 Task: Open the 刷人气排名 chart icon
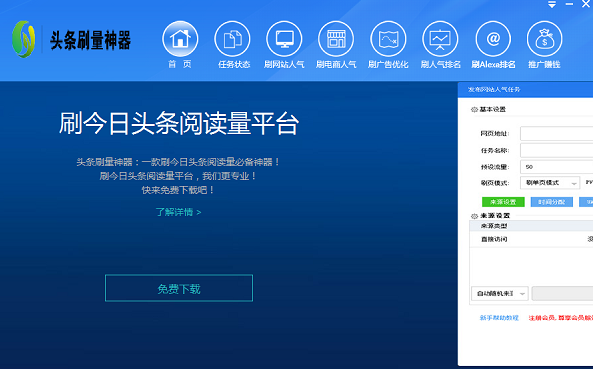(x=440, y=39)
